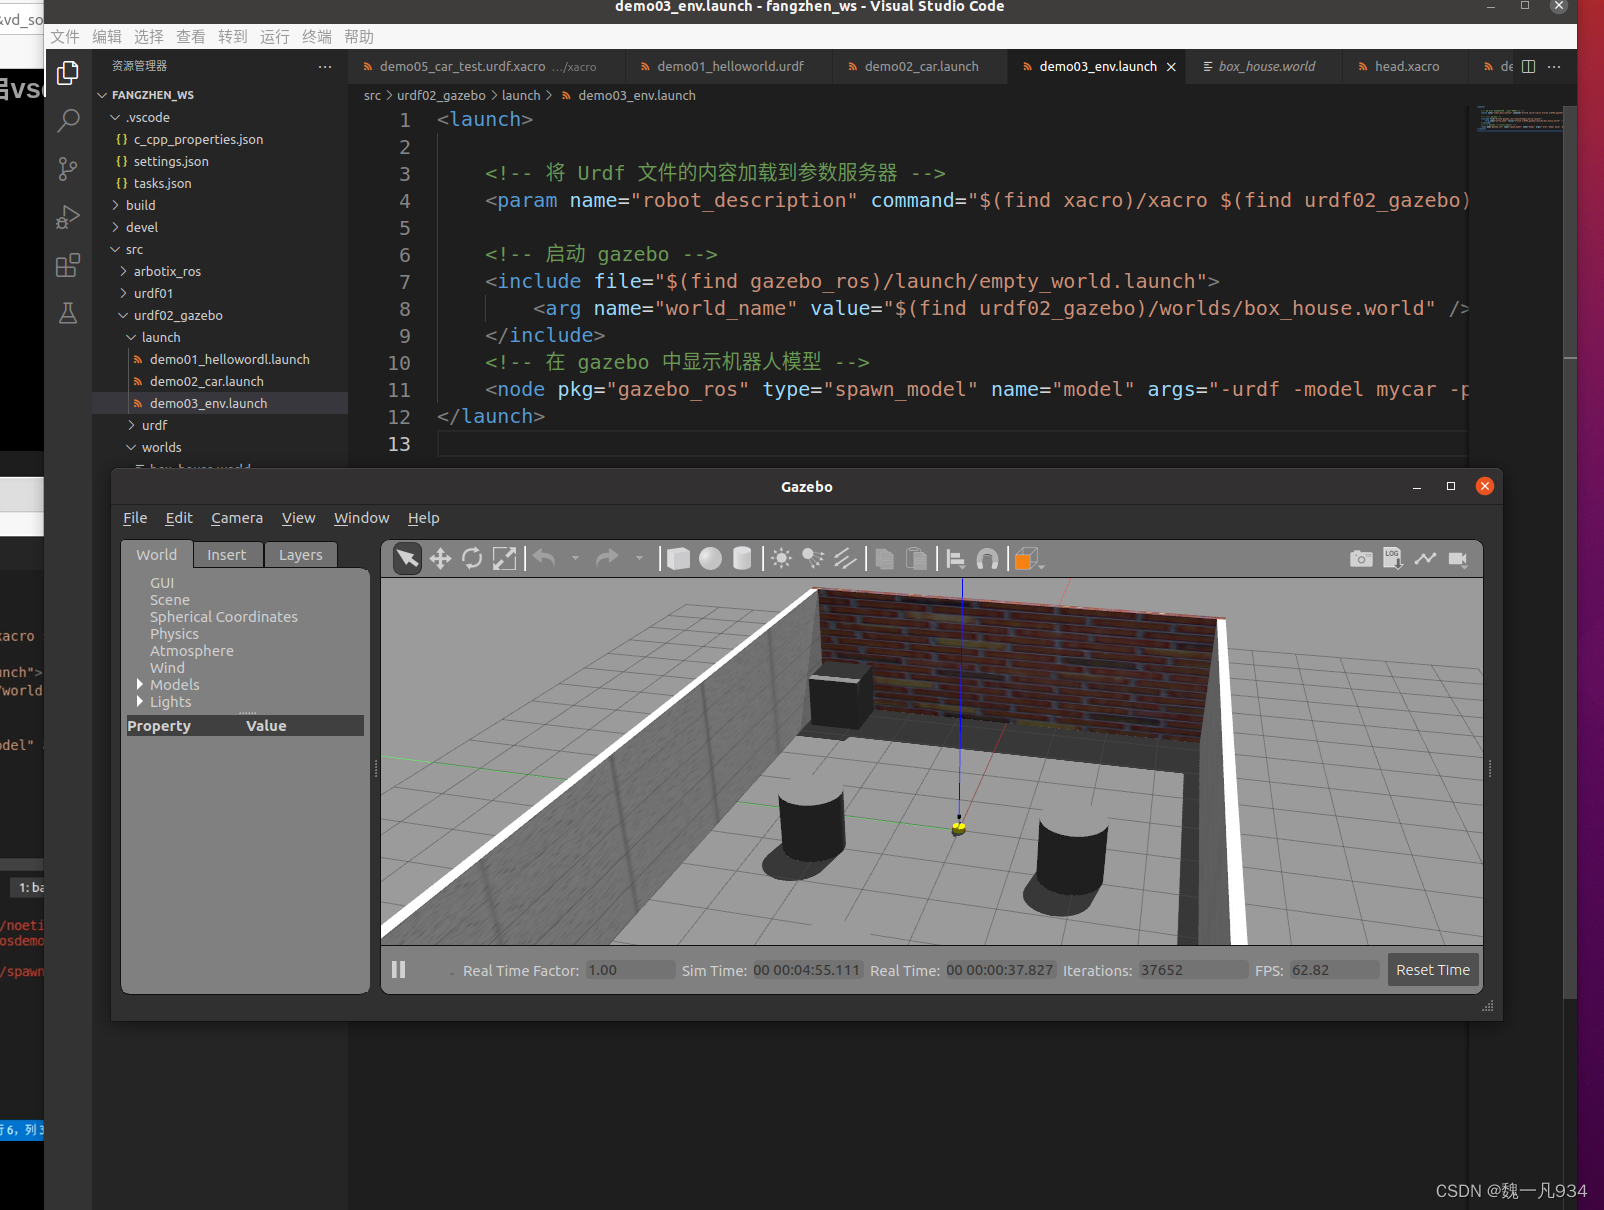Click the redo arrow in Gazebo toolbar

607,558
